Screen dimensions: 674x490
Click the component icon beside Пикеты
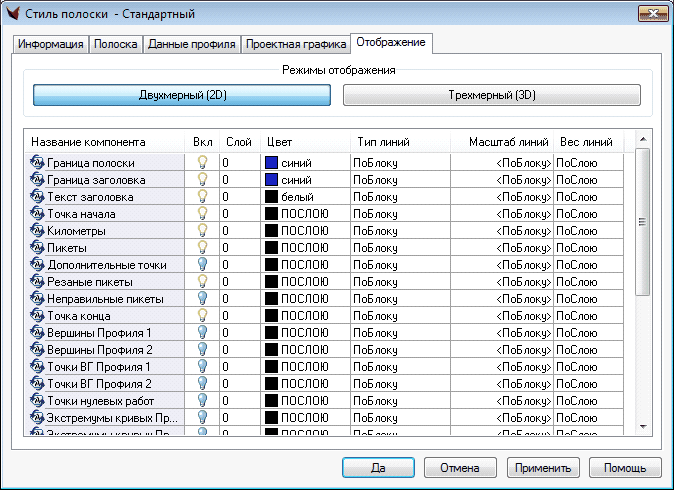point(38,248)
